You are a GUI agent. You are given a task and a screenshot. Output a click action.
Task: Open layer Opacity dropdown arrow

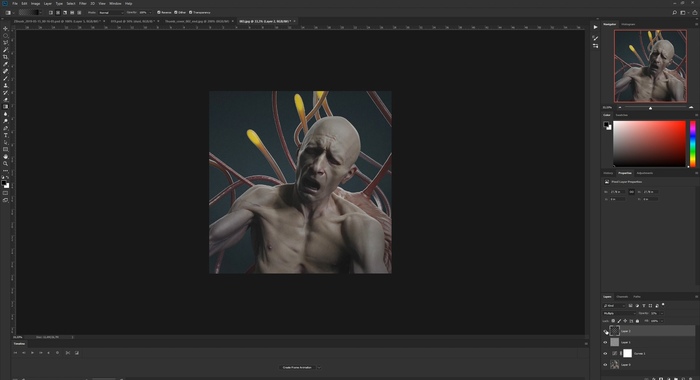tap(661, 313)
